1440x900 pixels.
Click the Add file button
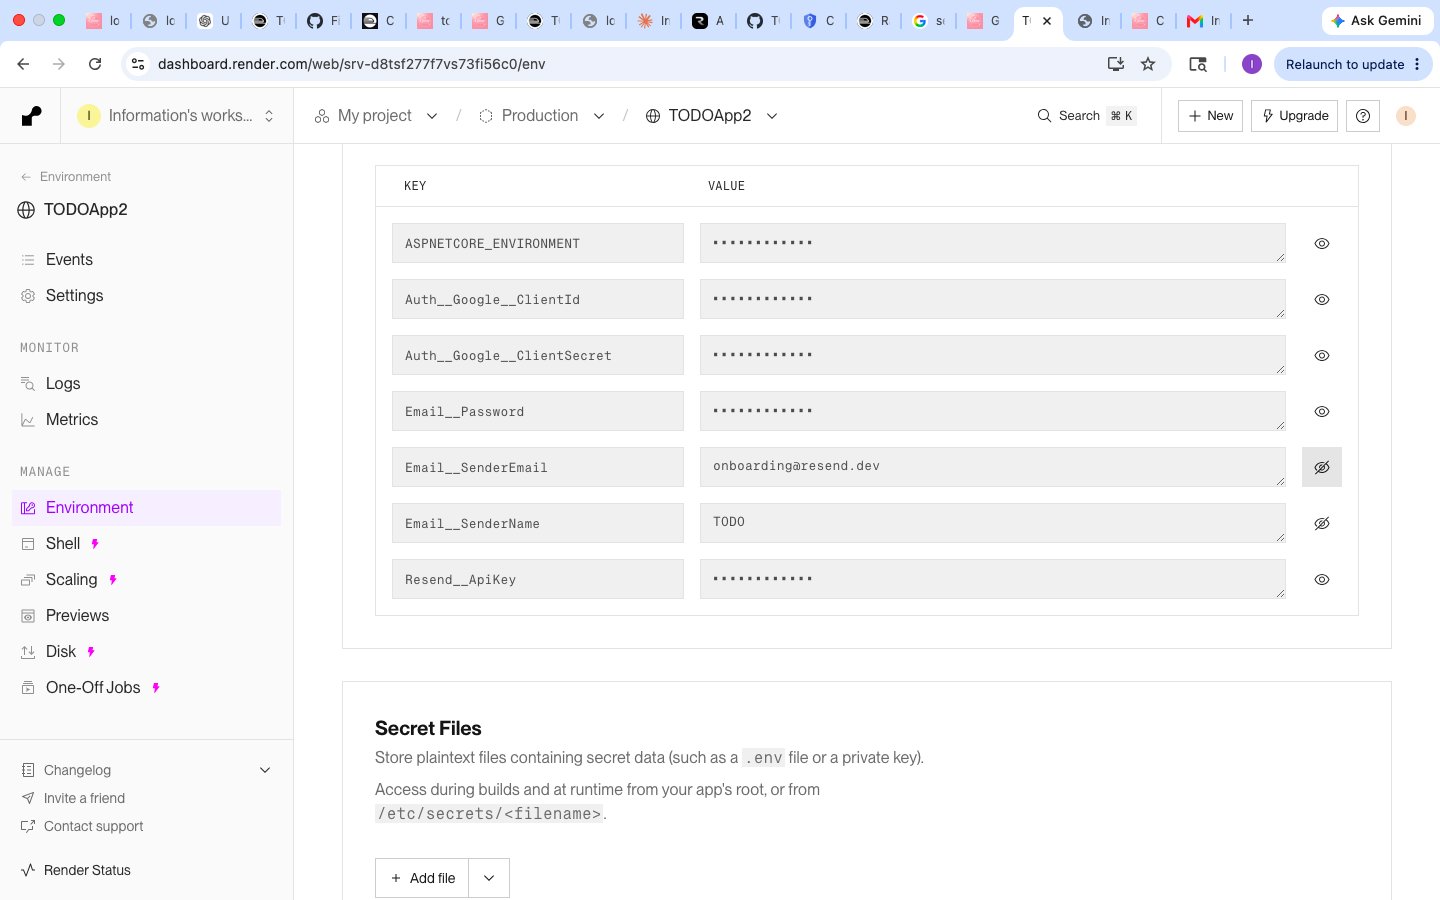coord(422,878)
